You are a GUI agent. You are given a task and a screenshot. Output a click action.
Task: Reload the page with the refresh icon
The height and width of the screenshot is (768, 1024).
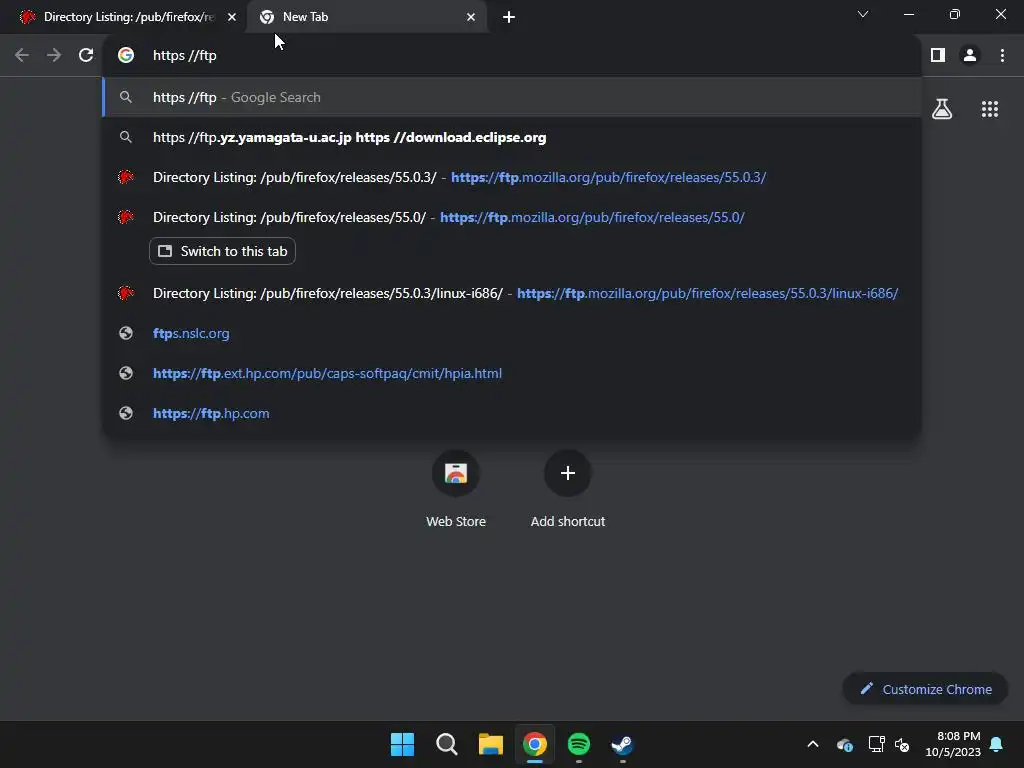tap(86, 56)
